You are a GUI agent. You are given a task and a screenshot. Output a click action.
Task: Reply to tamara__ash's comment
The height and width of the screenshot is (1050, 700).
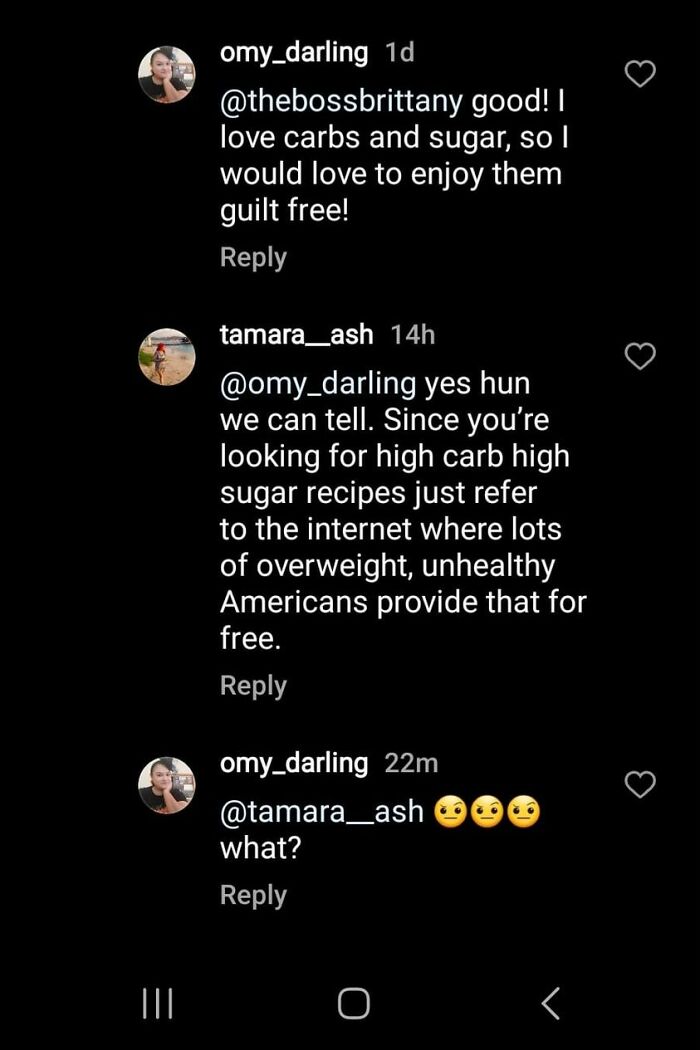pos(253,685)
